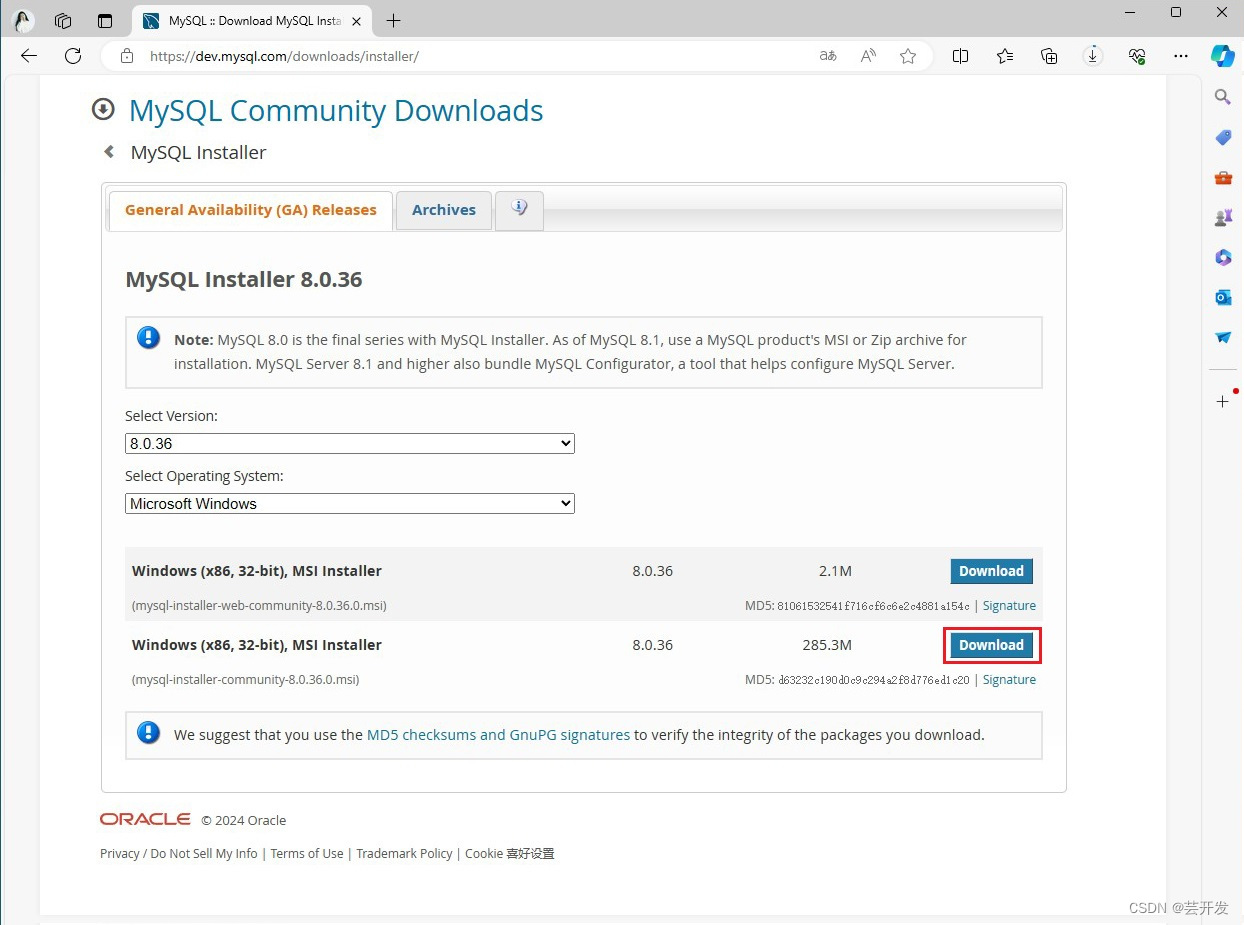
Task: Open sidebar games chess icon
Action: 1222,218
